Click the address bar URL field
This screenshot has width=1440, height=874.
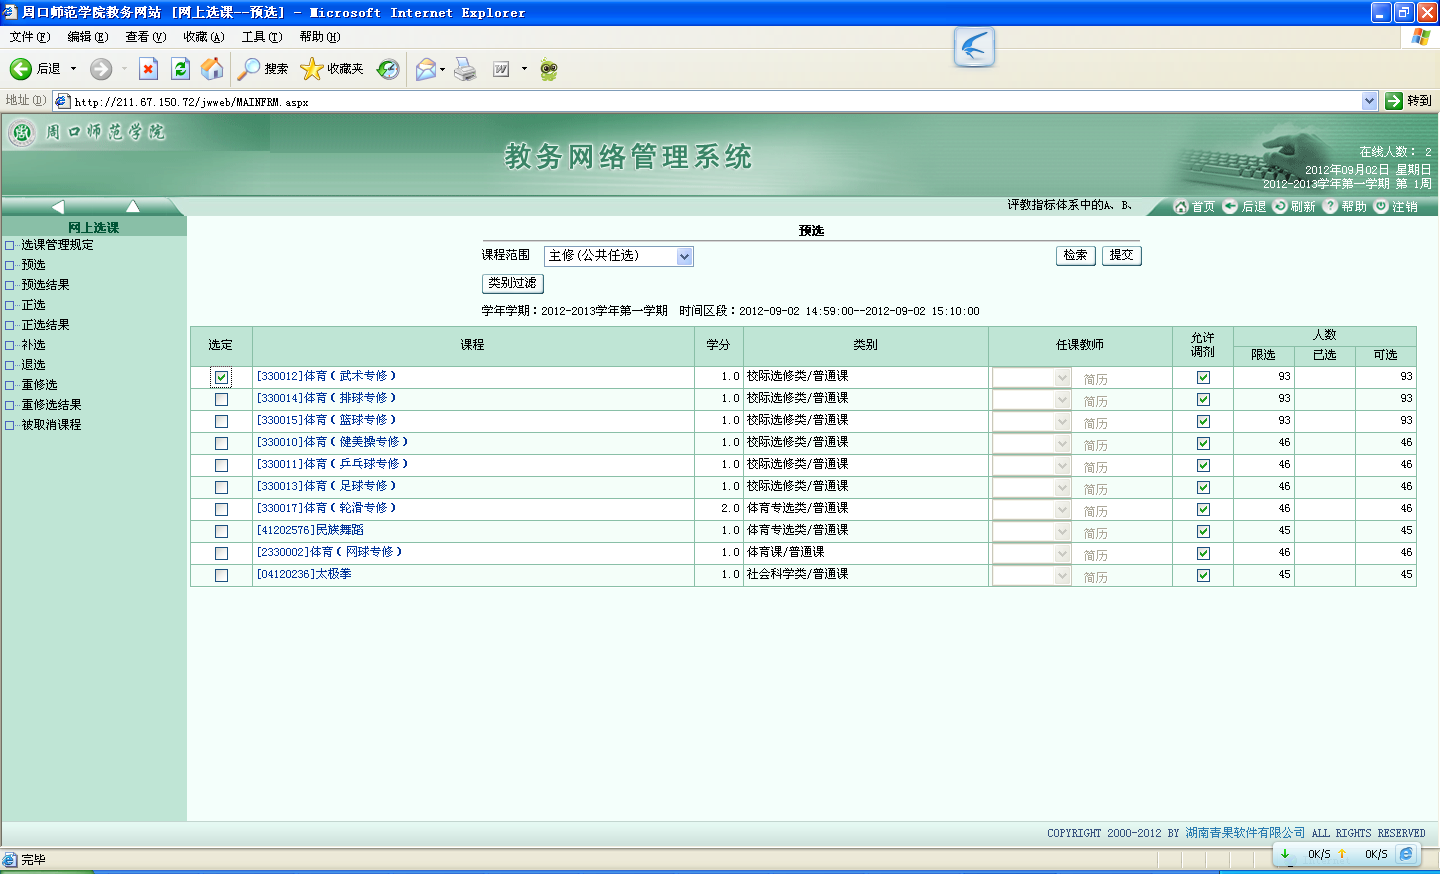700,102
